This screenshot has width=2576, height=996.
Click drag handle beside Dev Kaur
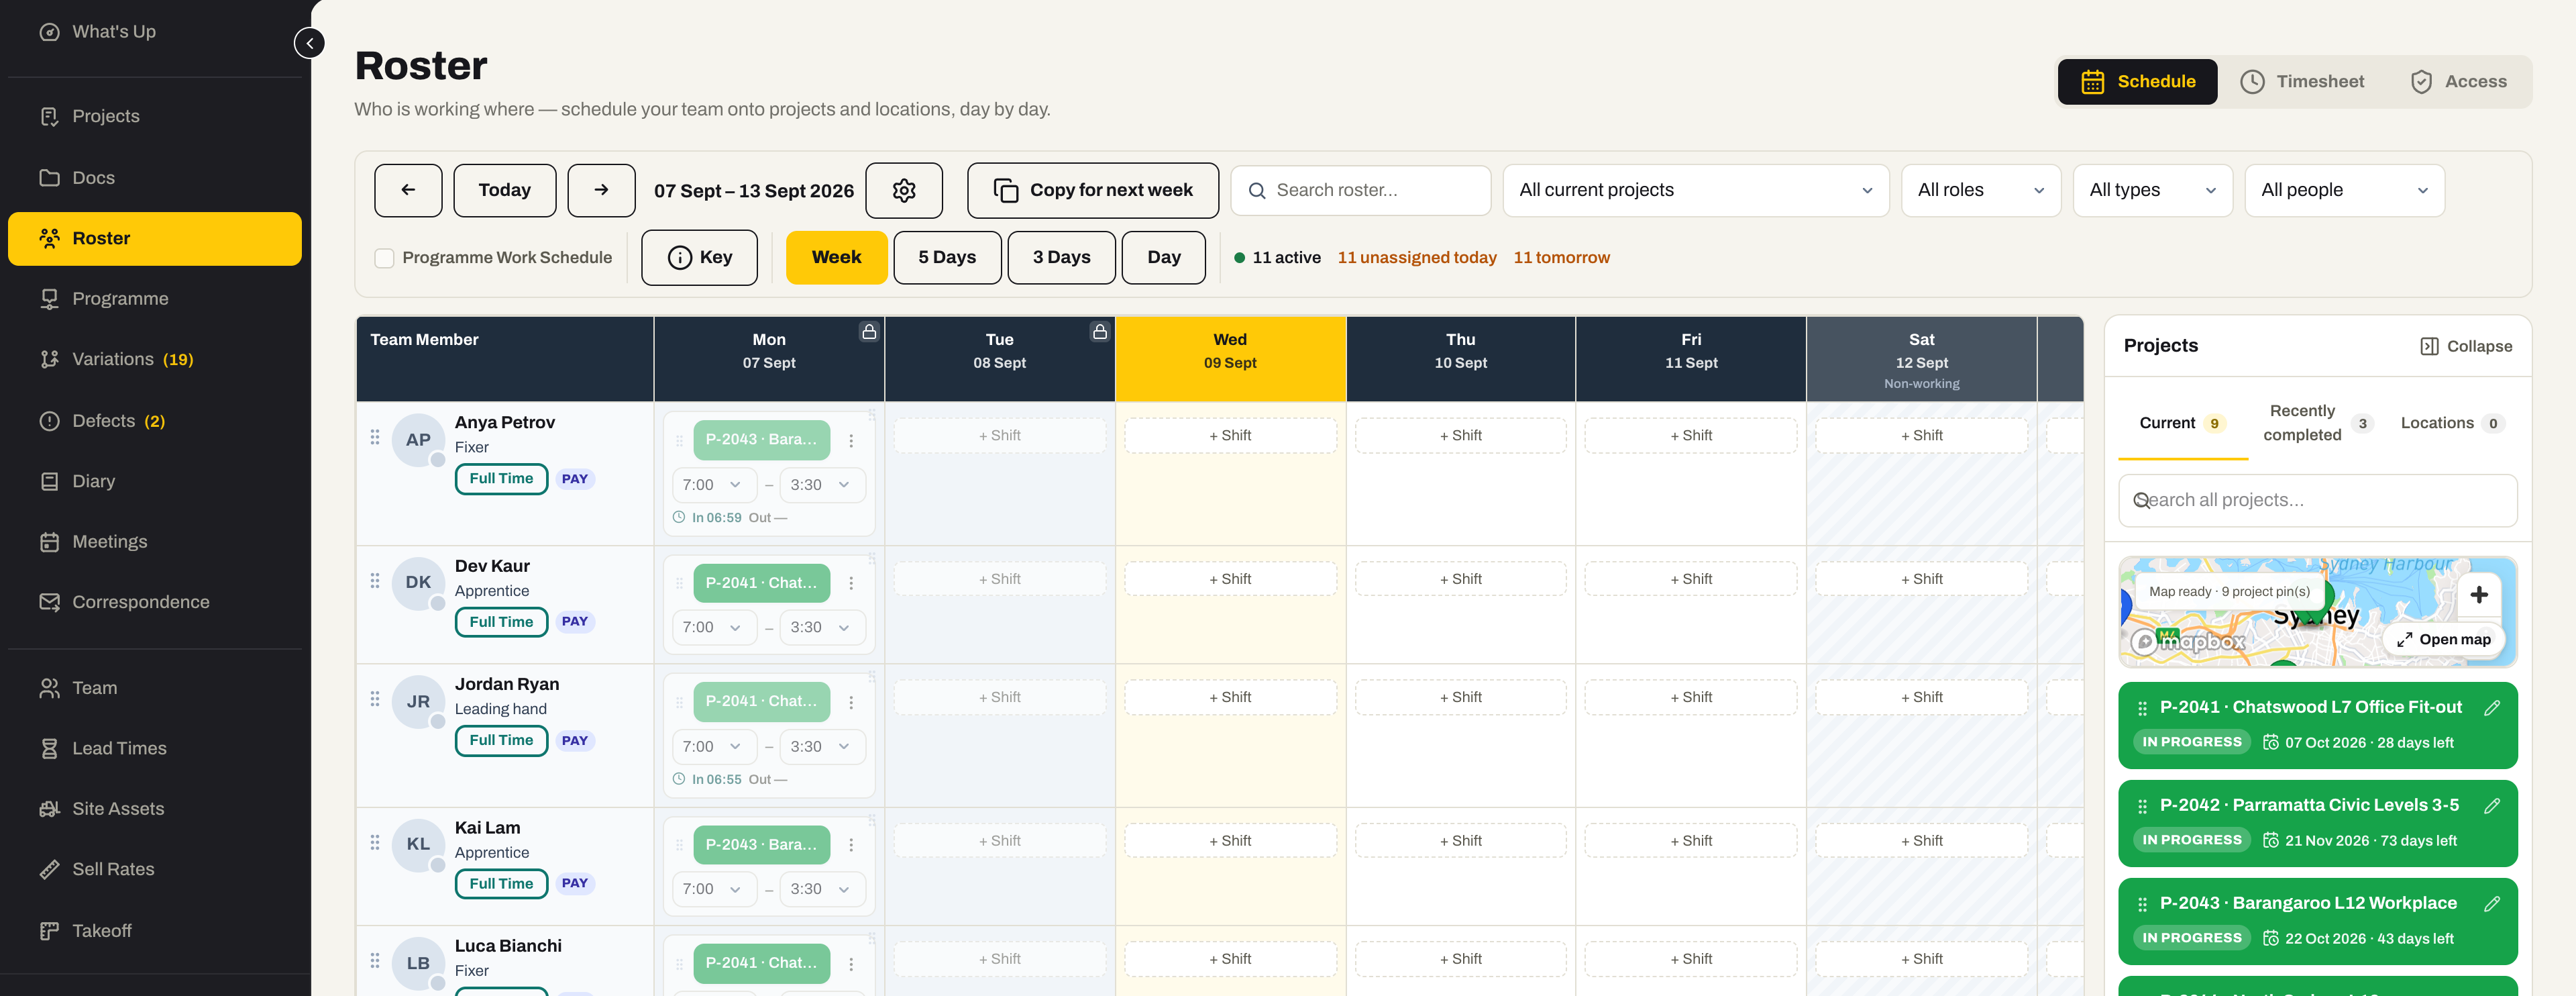(375, 581)
